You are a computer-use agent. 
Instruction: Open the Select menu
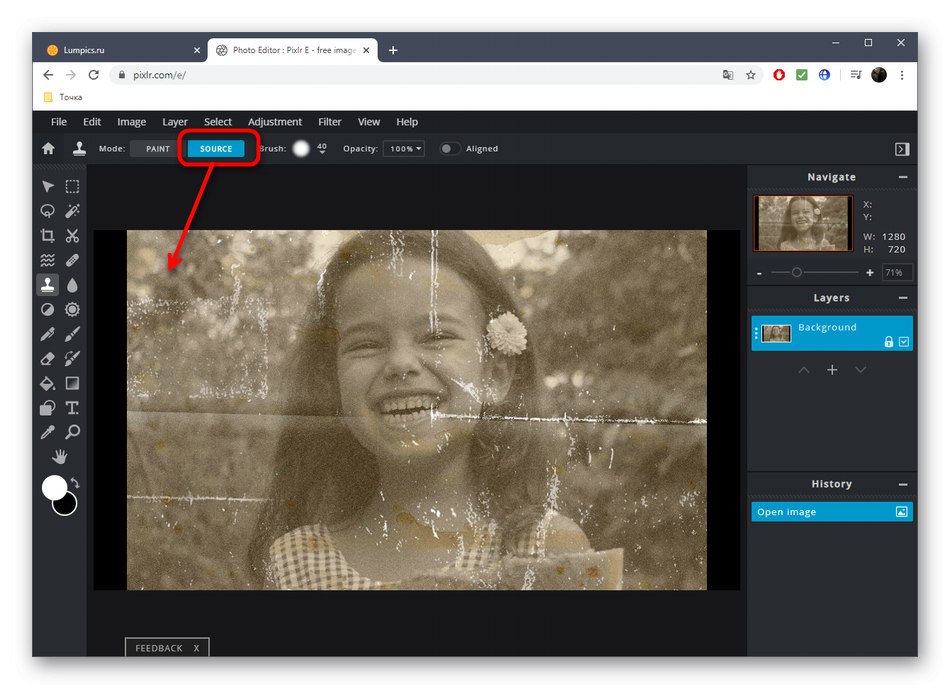point(218,122)
